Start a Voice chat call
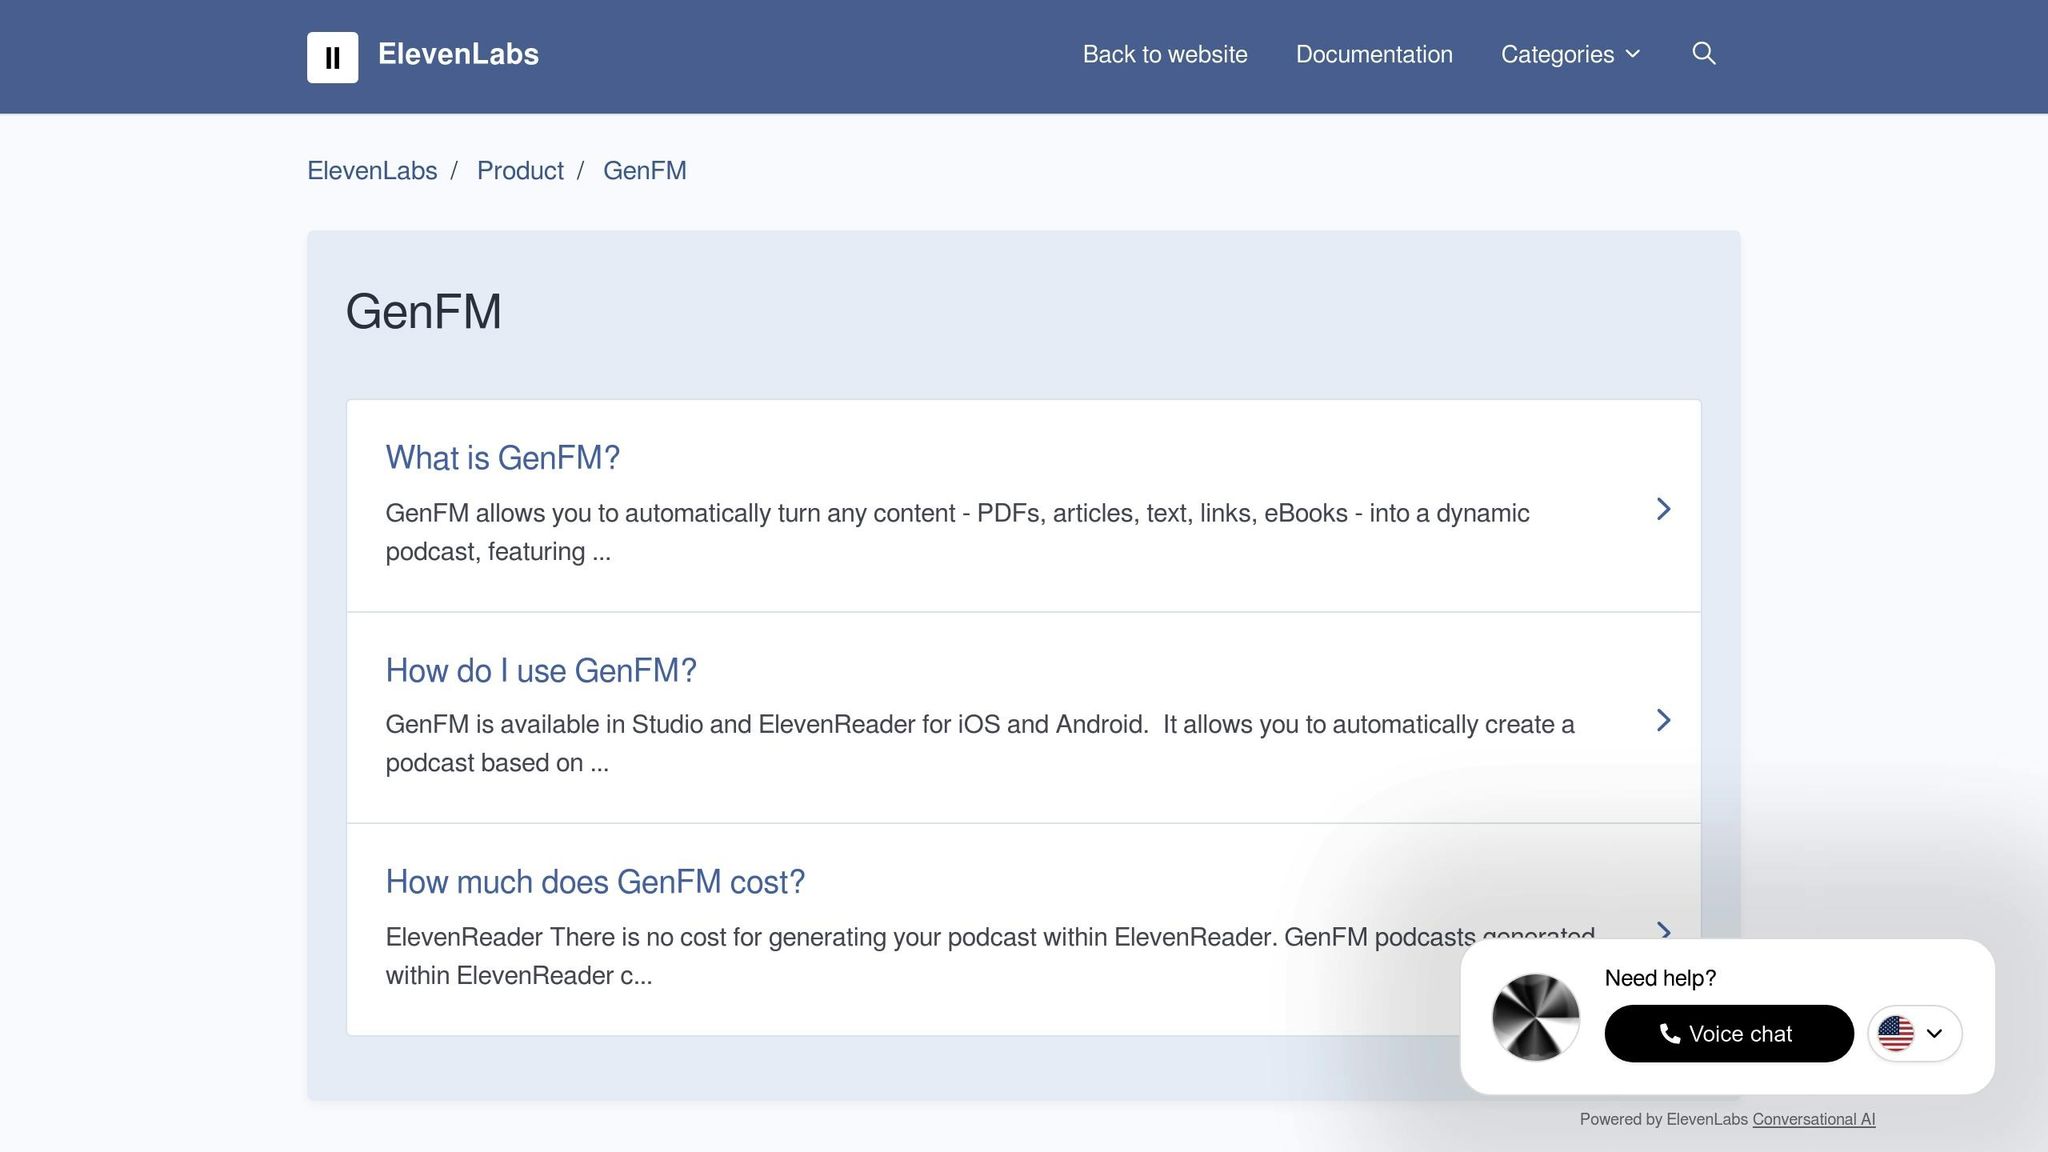The image size is (2048, 1152). click(x=1729, y=1034)
